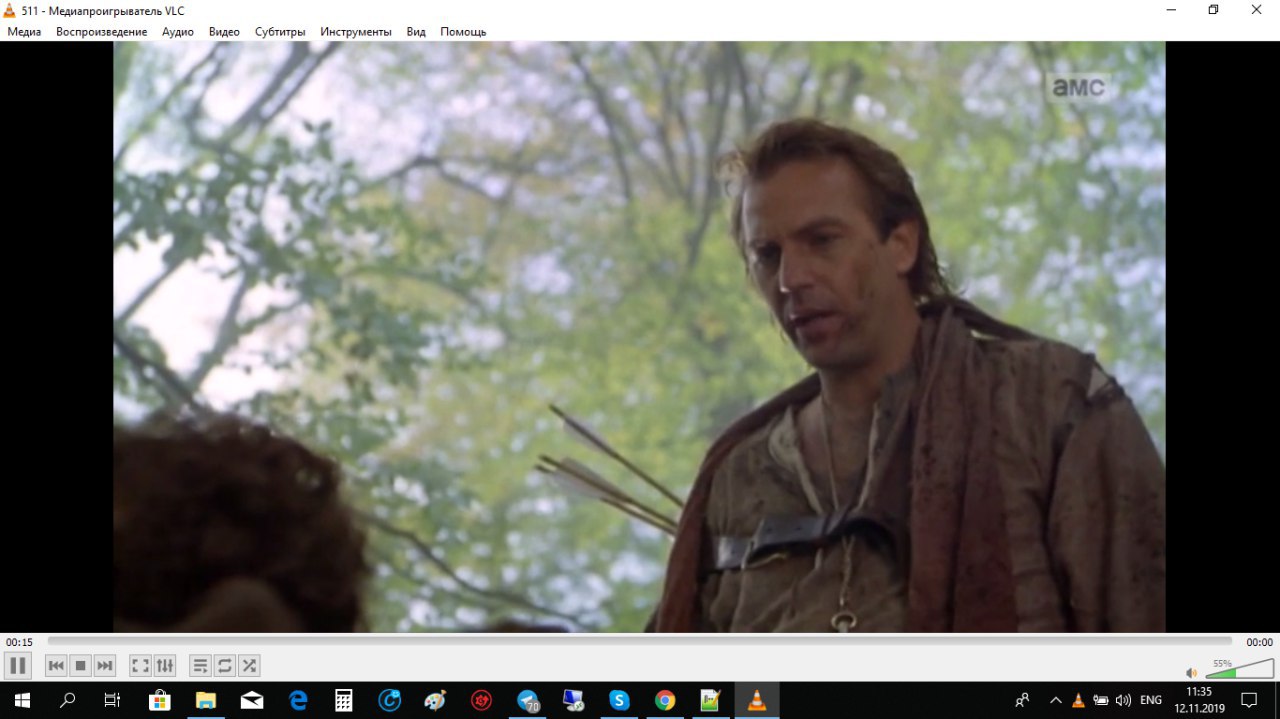This screenshot has width=1280, height=719.
Task: Adjust the 55% volume slider
Action: click(1239, 669)
